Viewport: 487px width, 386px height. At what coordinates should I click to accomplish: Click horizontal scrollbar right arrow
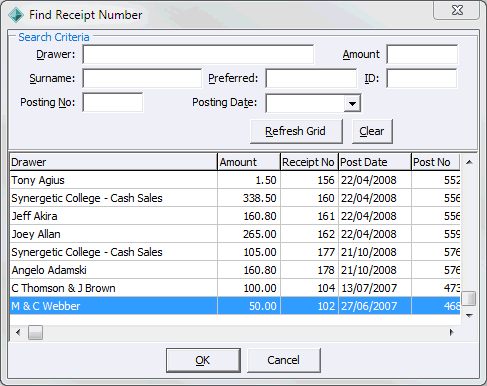[451, 332]
